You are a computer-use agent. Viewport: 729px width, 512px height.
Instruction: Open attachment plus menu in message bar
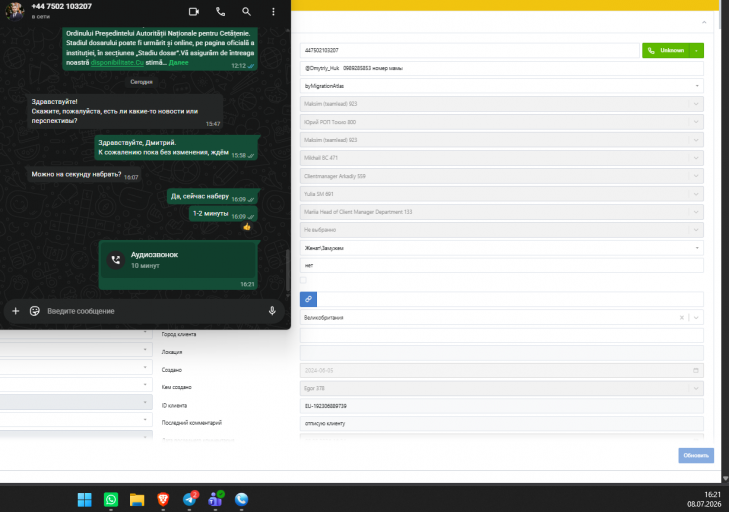pos(15,311)
